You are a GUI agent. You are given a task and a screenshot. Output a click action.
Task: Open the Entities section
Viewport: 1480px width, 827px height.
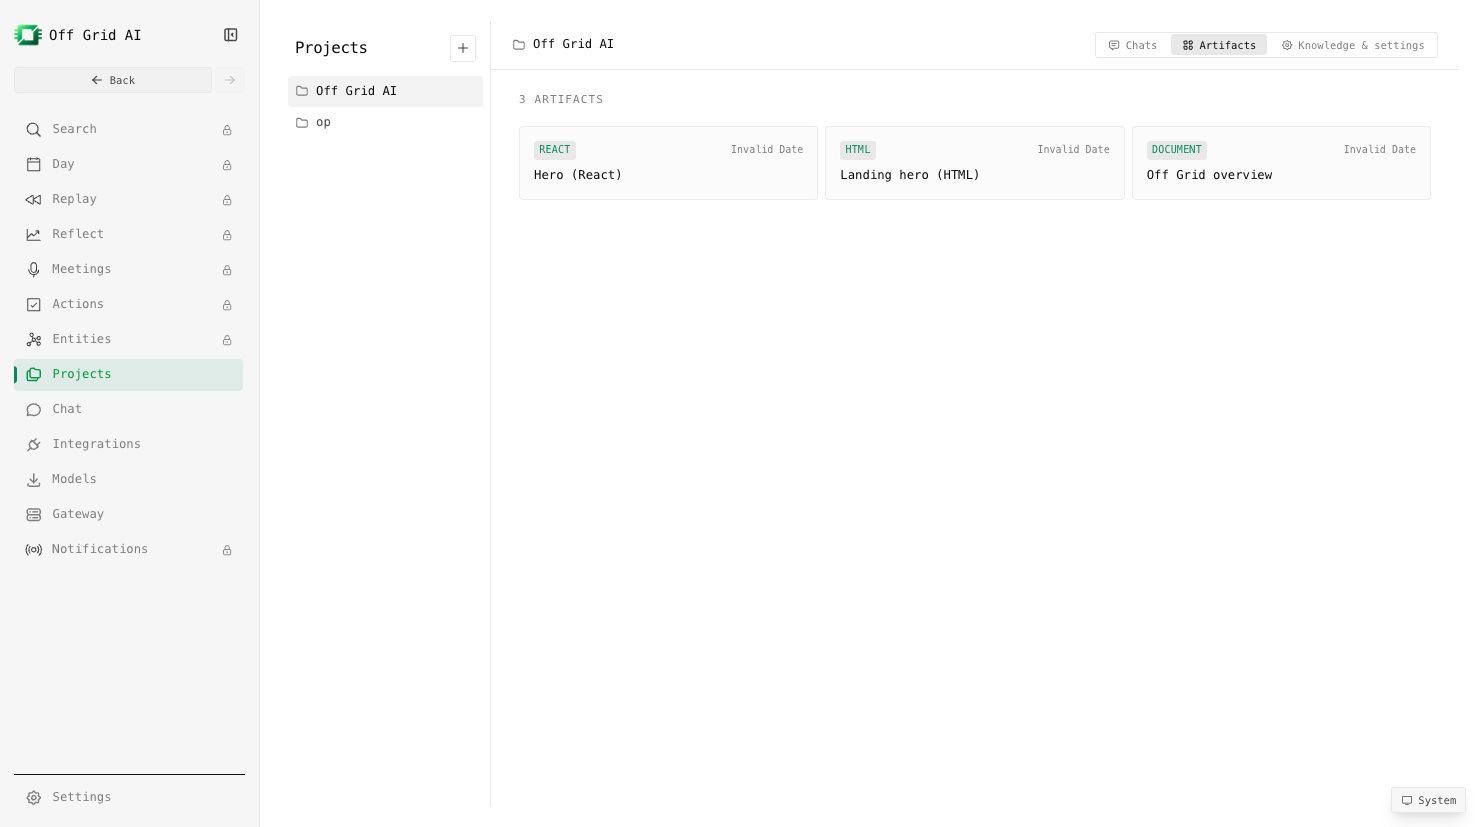pos(128,339)
